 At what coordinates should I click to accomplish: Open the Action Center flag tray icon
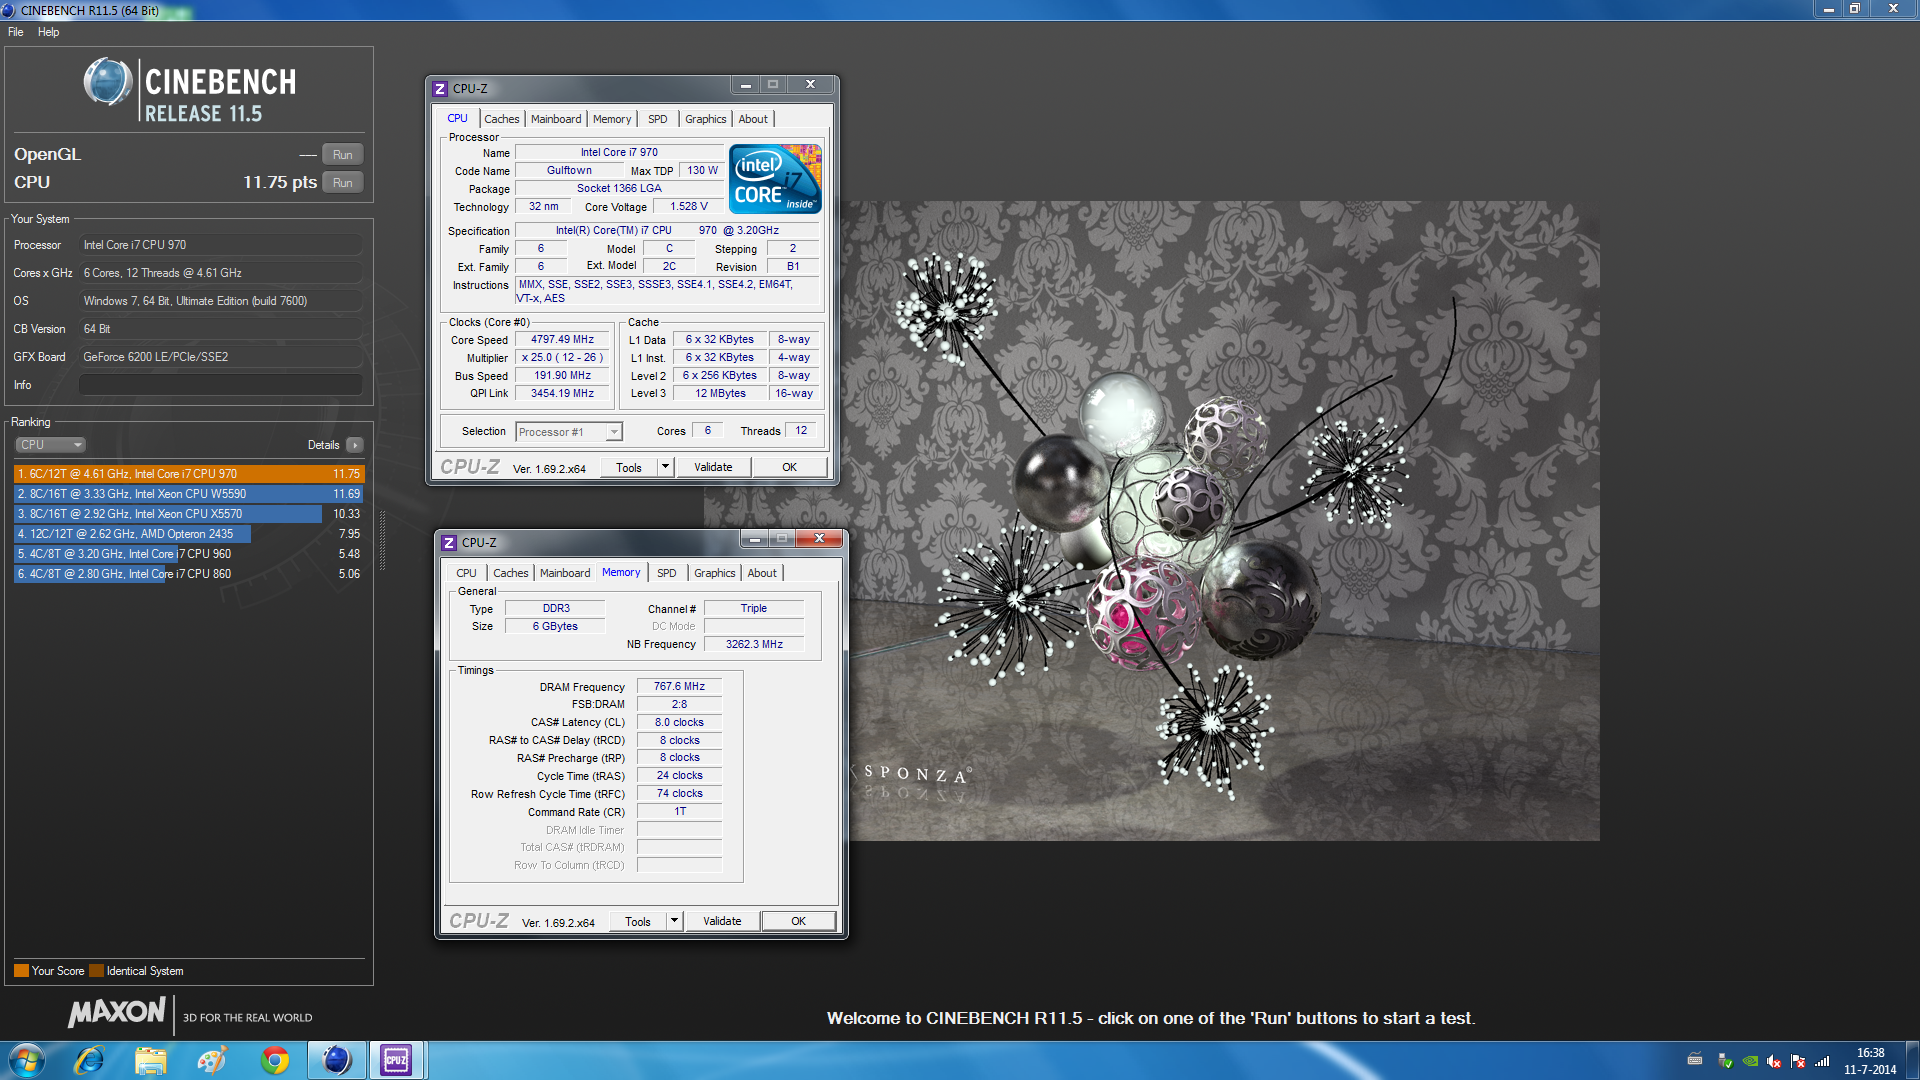click(x=1798, y=1061)
